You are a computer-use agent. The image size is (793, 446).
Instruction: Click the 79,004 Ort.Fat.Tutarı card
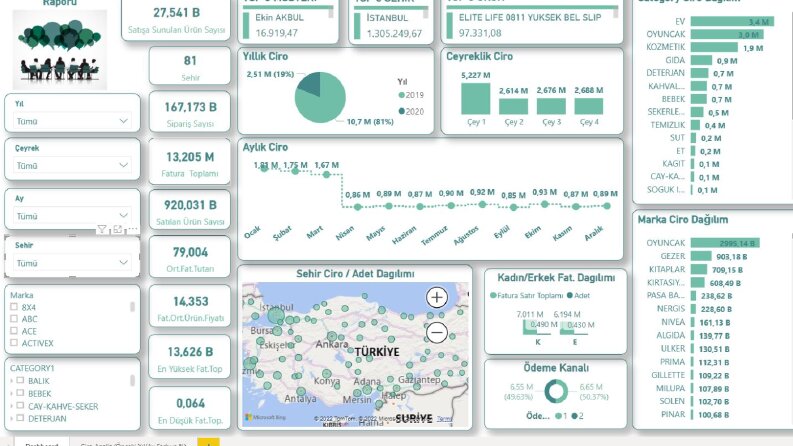point(190,257)
